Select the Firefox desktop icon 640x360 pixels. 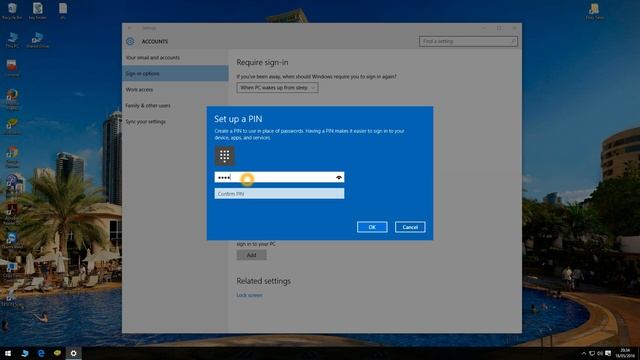click(12, 99)
